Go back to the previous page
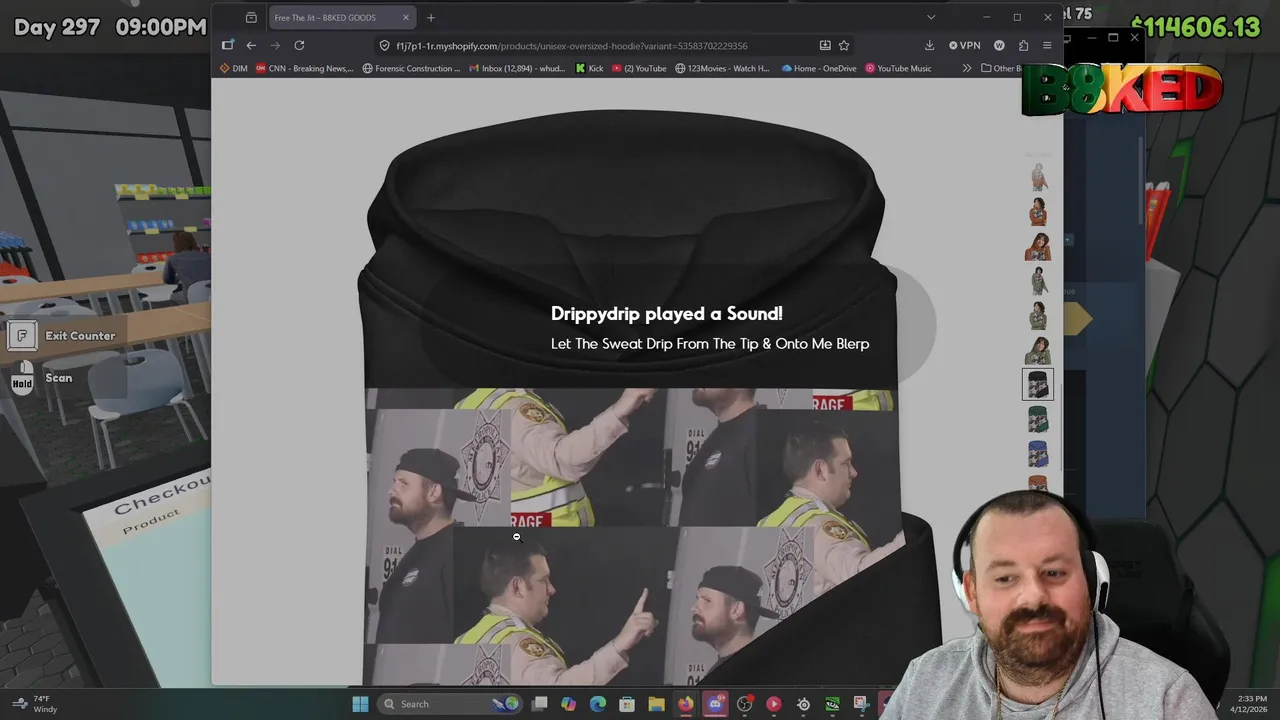1280x720 pixels. click(x=251, y=45)
